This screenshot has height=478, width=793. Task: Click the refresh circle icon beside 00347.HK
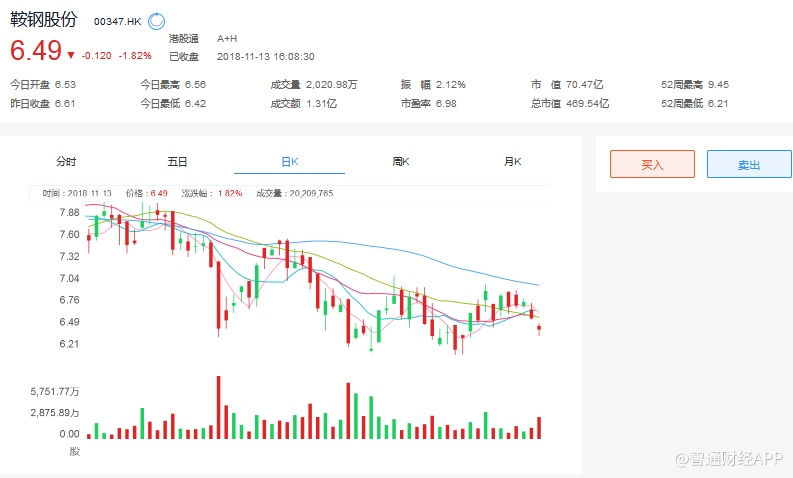[157, 21]
